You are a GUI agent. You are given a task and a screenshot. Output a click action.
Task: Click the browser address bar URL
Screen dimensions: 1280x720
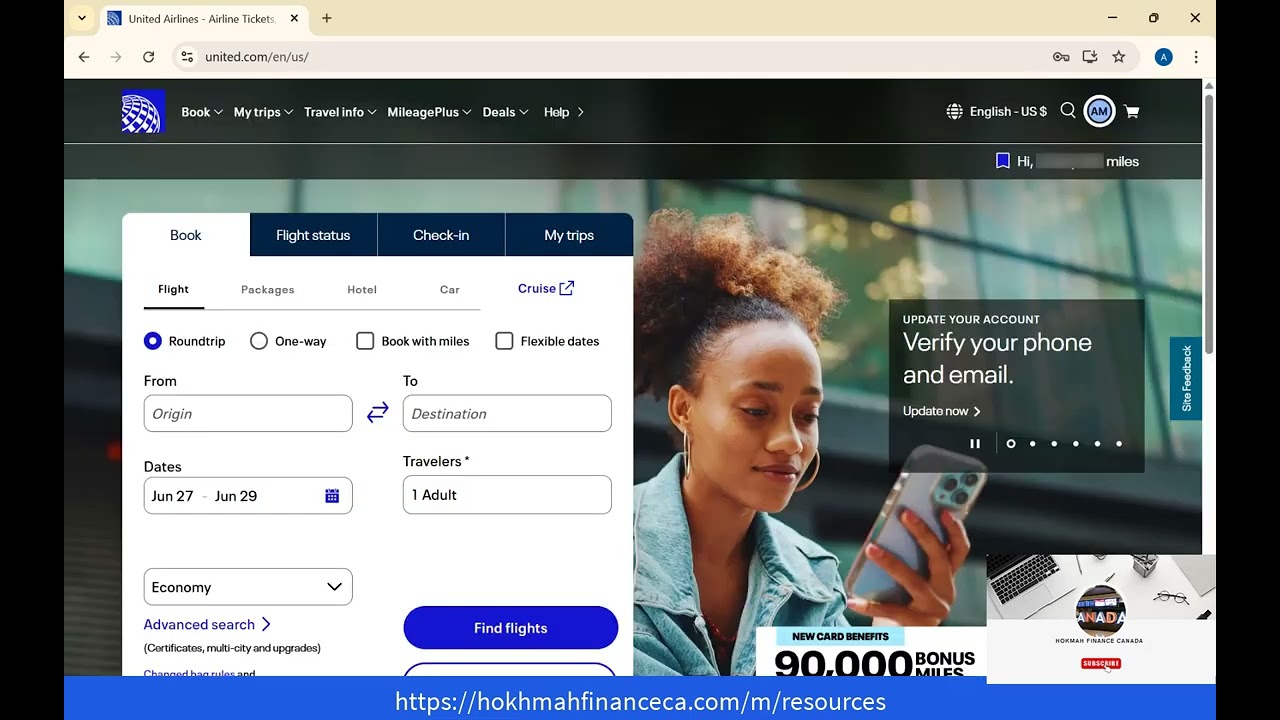(x=257, y=57)
